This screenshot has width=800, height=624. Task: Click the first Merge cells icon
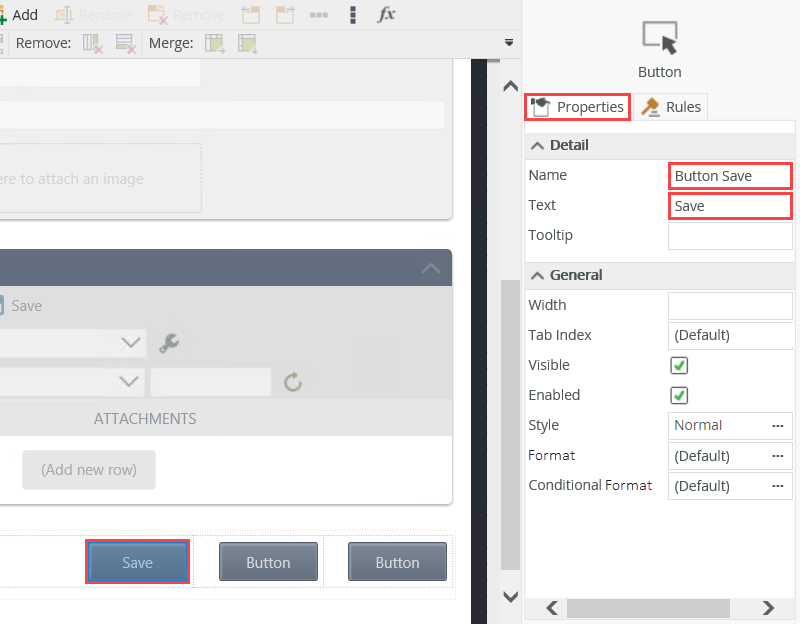[x=213, y=43]
